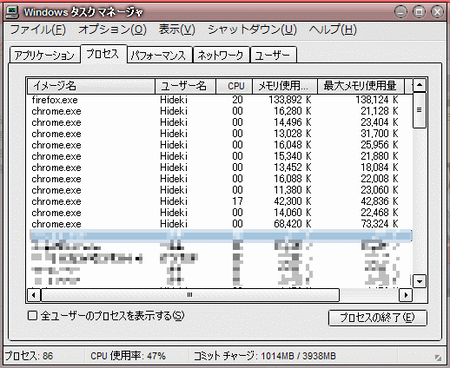450x368 pixels.
Task: Select chrome.exe row using 16,280 K
Action: [x=220, y=111]
